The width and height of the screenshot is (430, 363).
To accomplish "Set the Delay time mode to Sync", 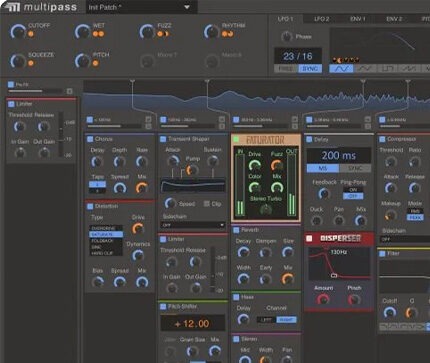I will (x=355, y=168).
